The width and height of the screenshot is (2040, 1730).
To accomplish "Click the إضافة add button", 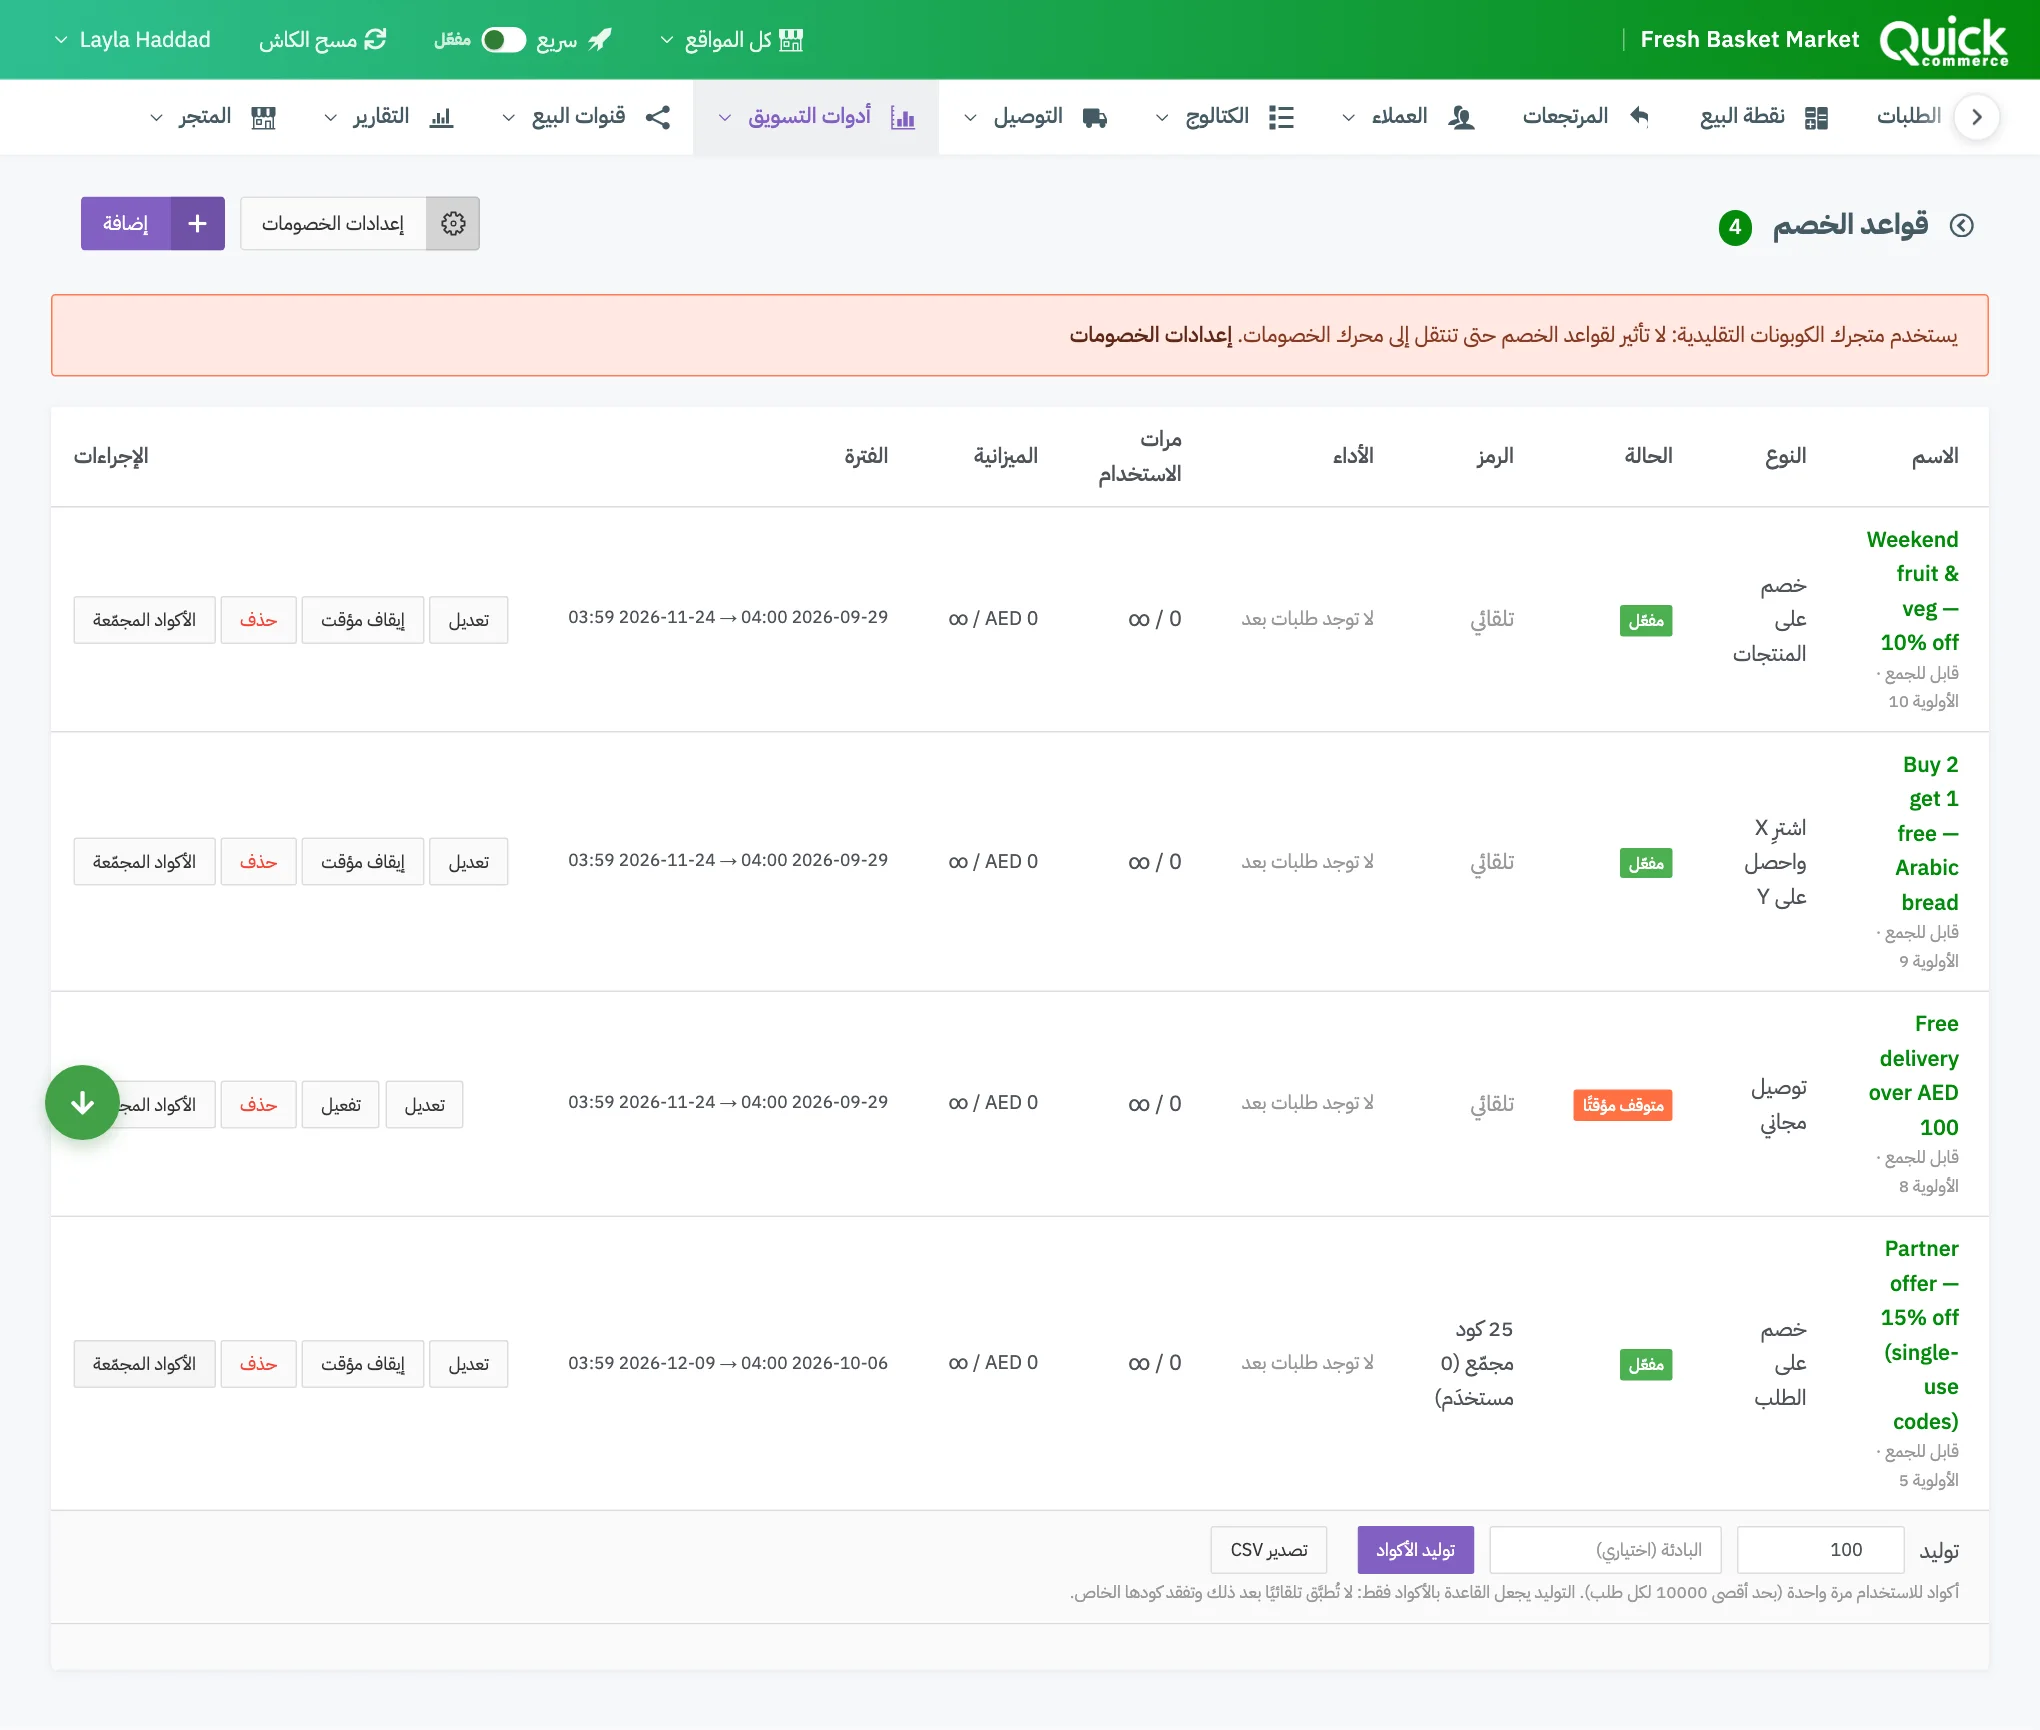I will coord(153,223).
